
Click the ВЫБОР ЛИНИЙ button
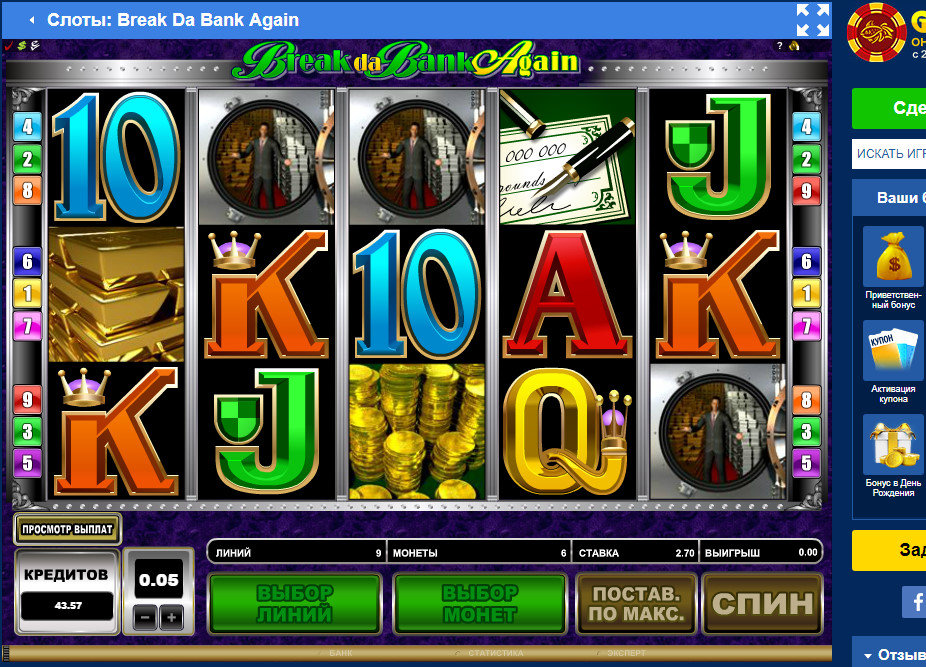coord(295,603)
